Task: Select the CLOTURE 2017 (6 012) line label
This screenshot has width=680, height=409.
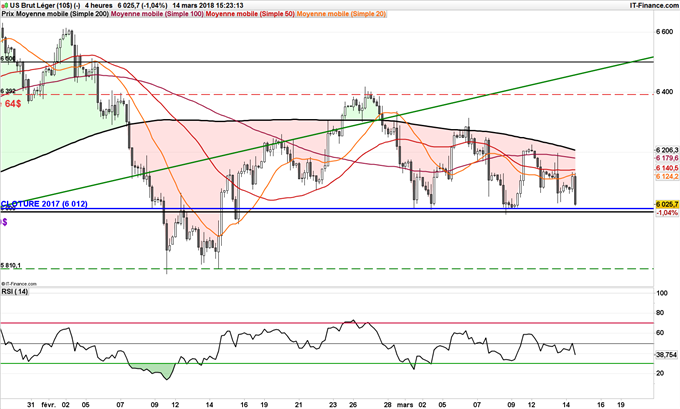Action: [x=44, y=204]
